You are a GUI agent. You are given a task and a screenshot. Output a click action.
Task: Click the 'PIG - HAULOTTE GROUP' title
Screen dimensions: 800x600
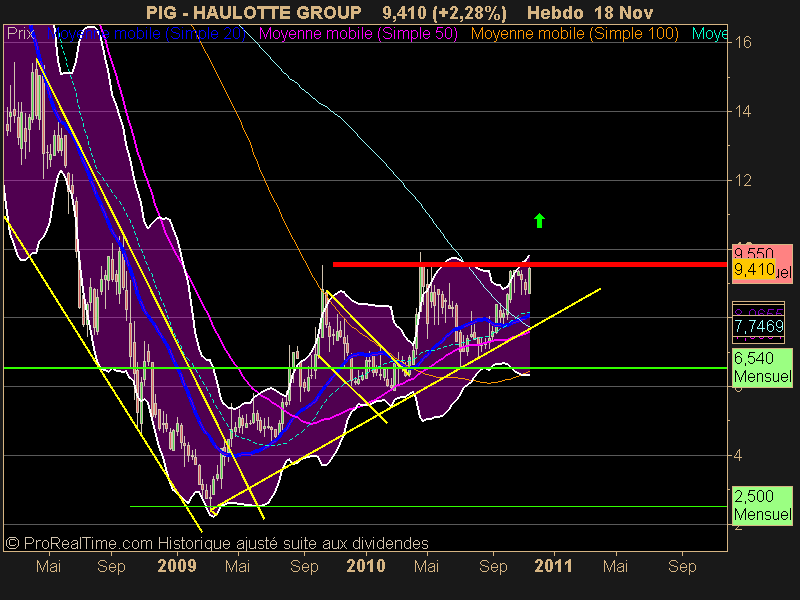pos(254,12)
